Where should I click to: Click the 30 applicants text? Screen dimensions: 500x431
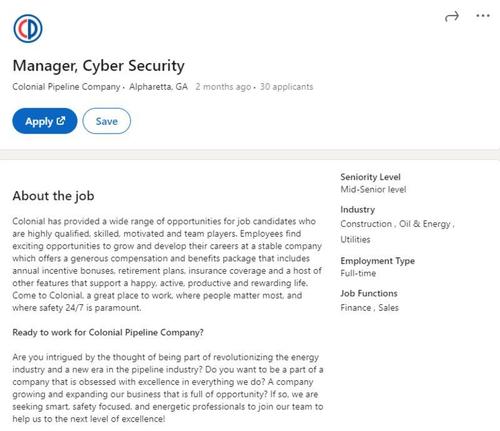coord(286,87)
